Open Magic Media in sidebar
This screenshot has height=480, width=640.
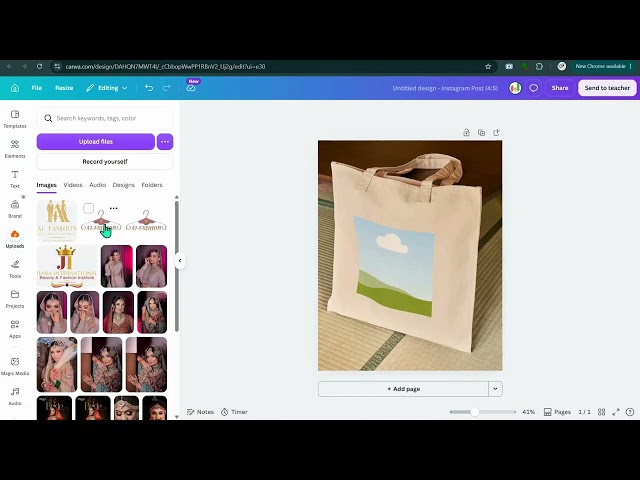coord(15,366)
